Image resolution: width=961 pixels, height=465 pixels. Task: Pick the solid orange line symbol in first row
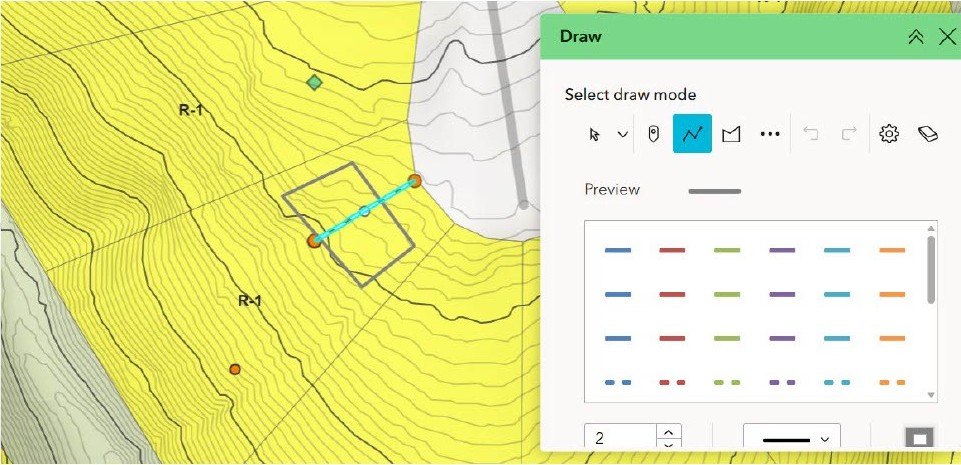pyautogui.click(x=891, y=250)
